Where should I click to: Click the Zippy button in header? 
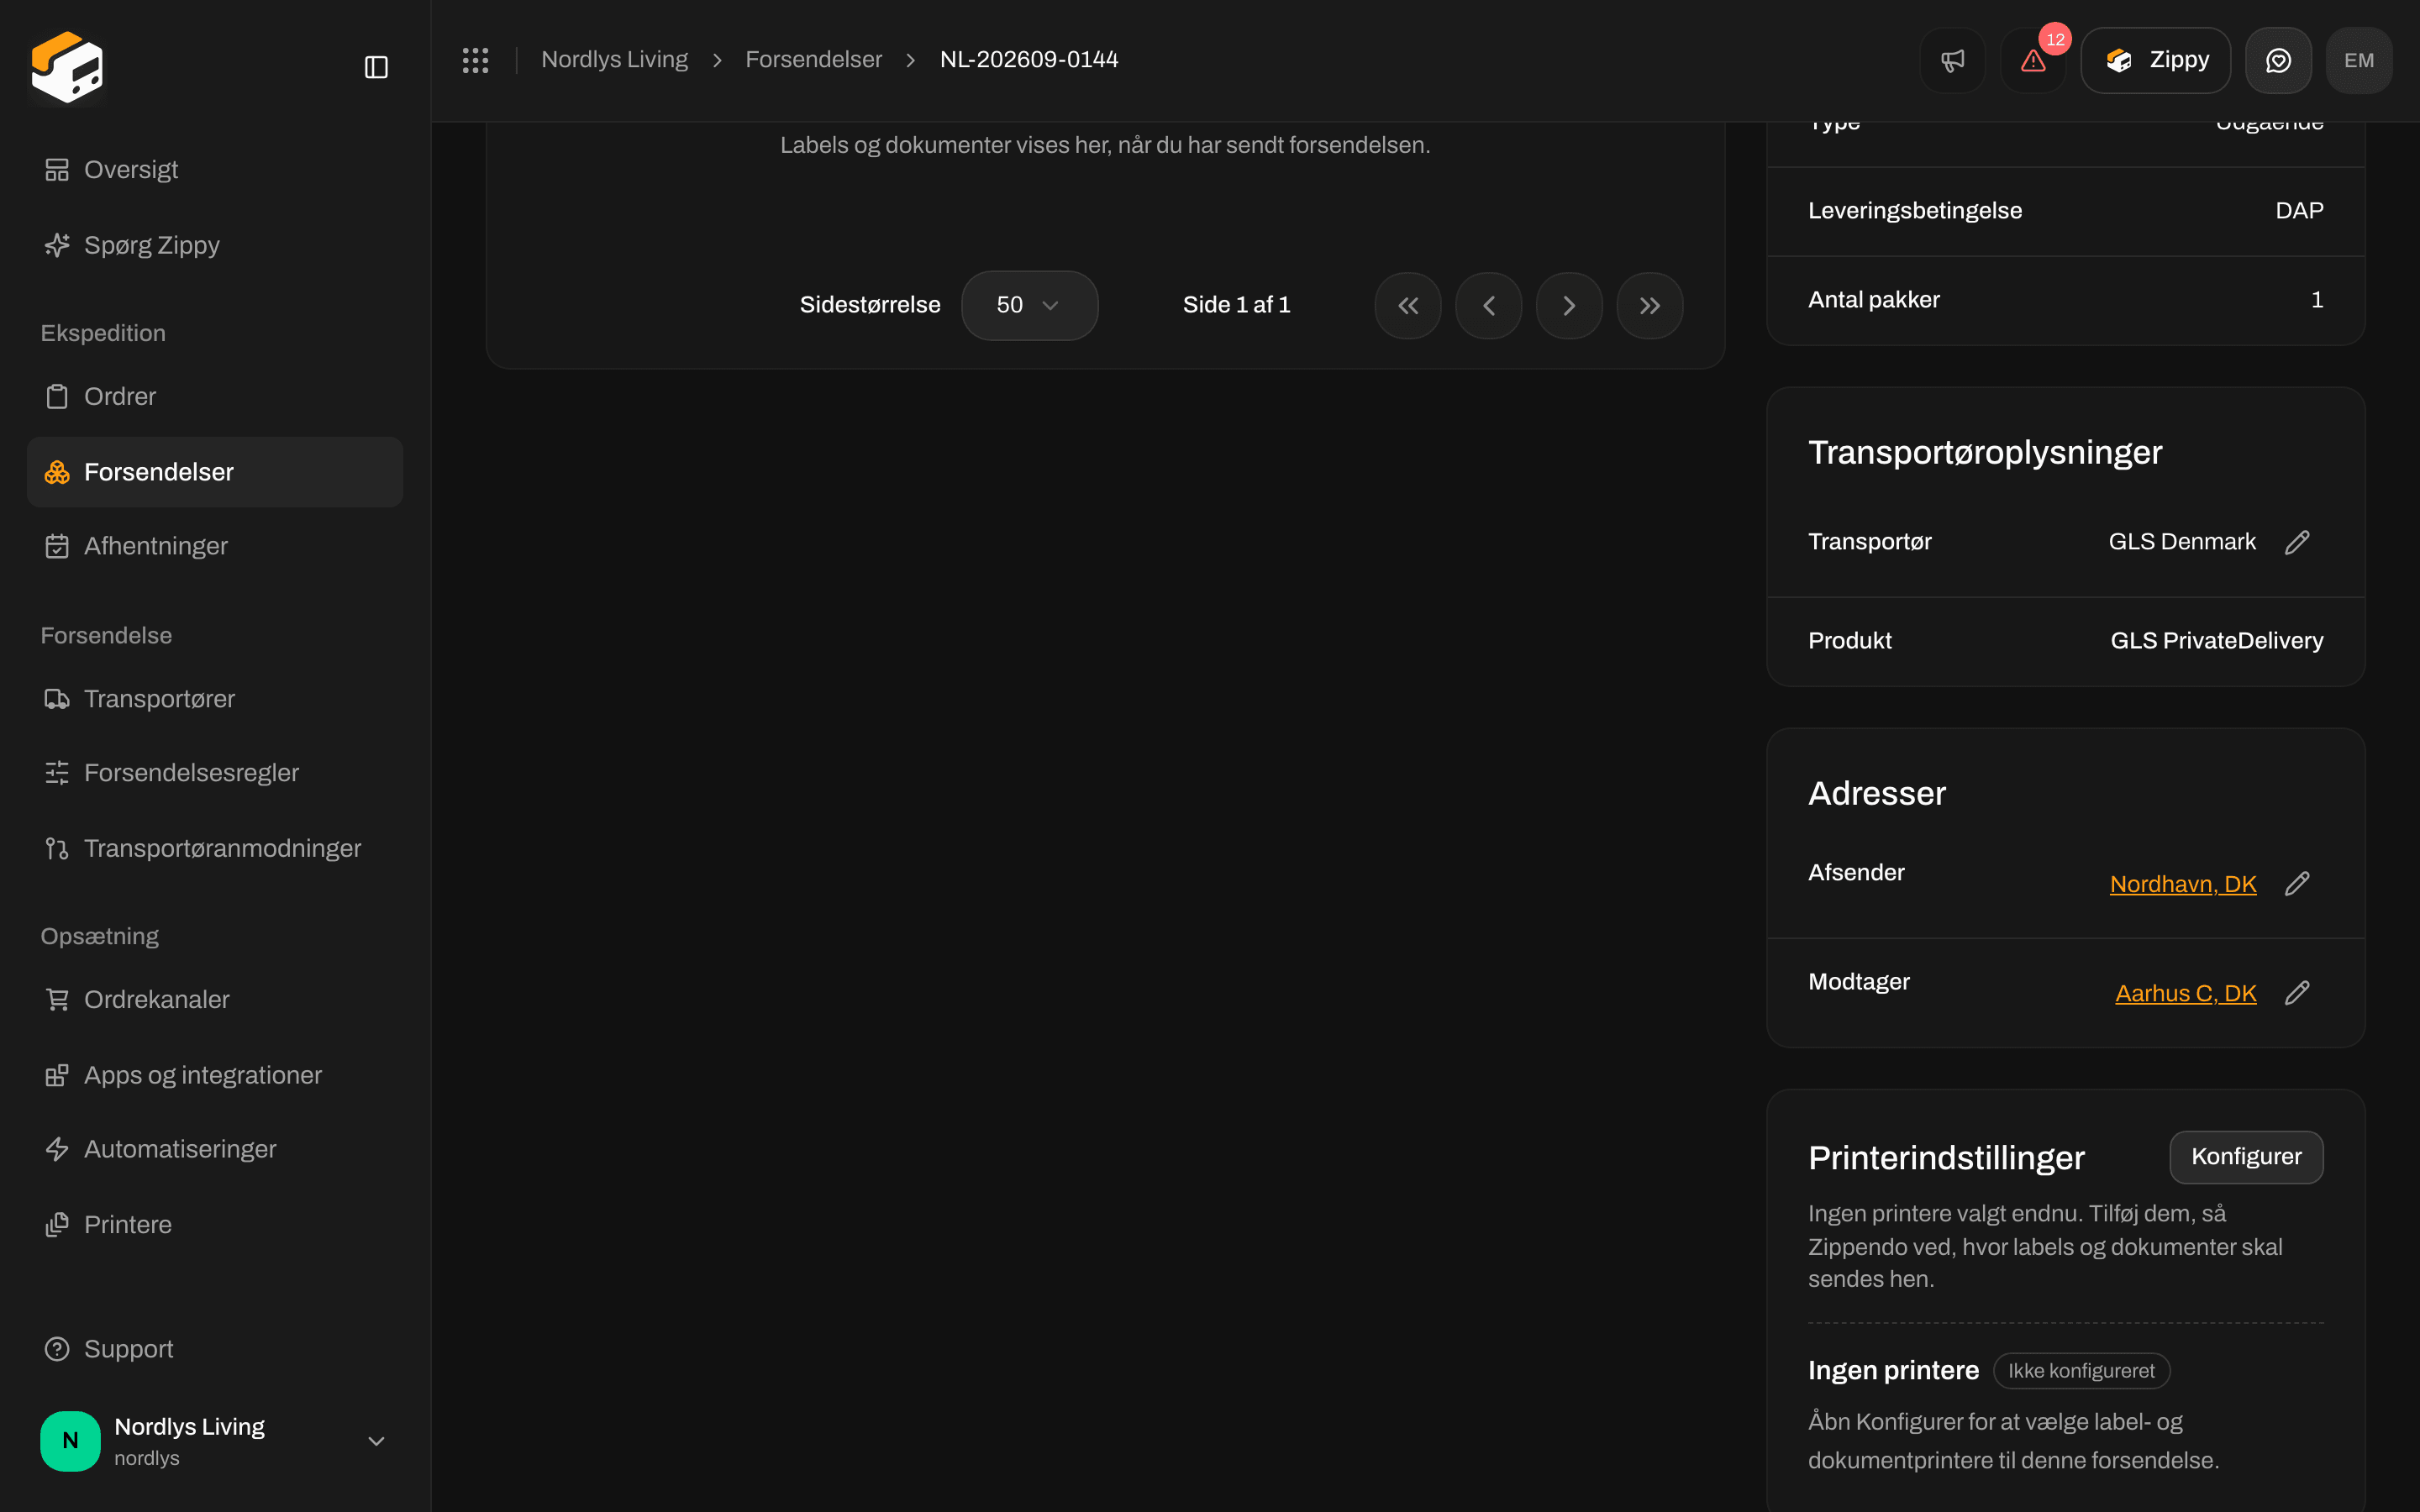pyautogui.click(x=2155, y=60)
